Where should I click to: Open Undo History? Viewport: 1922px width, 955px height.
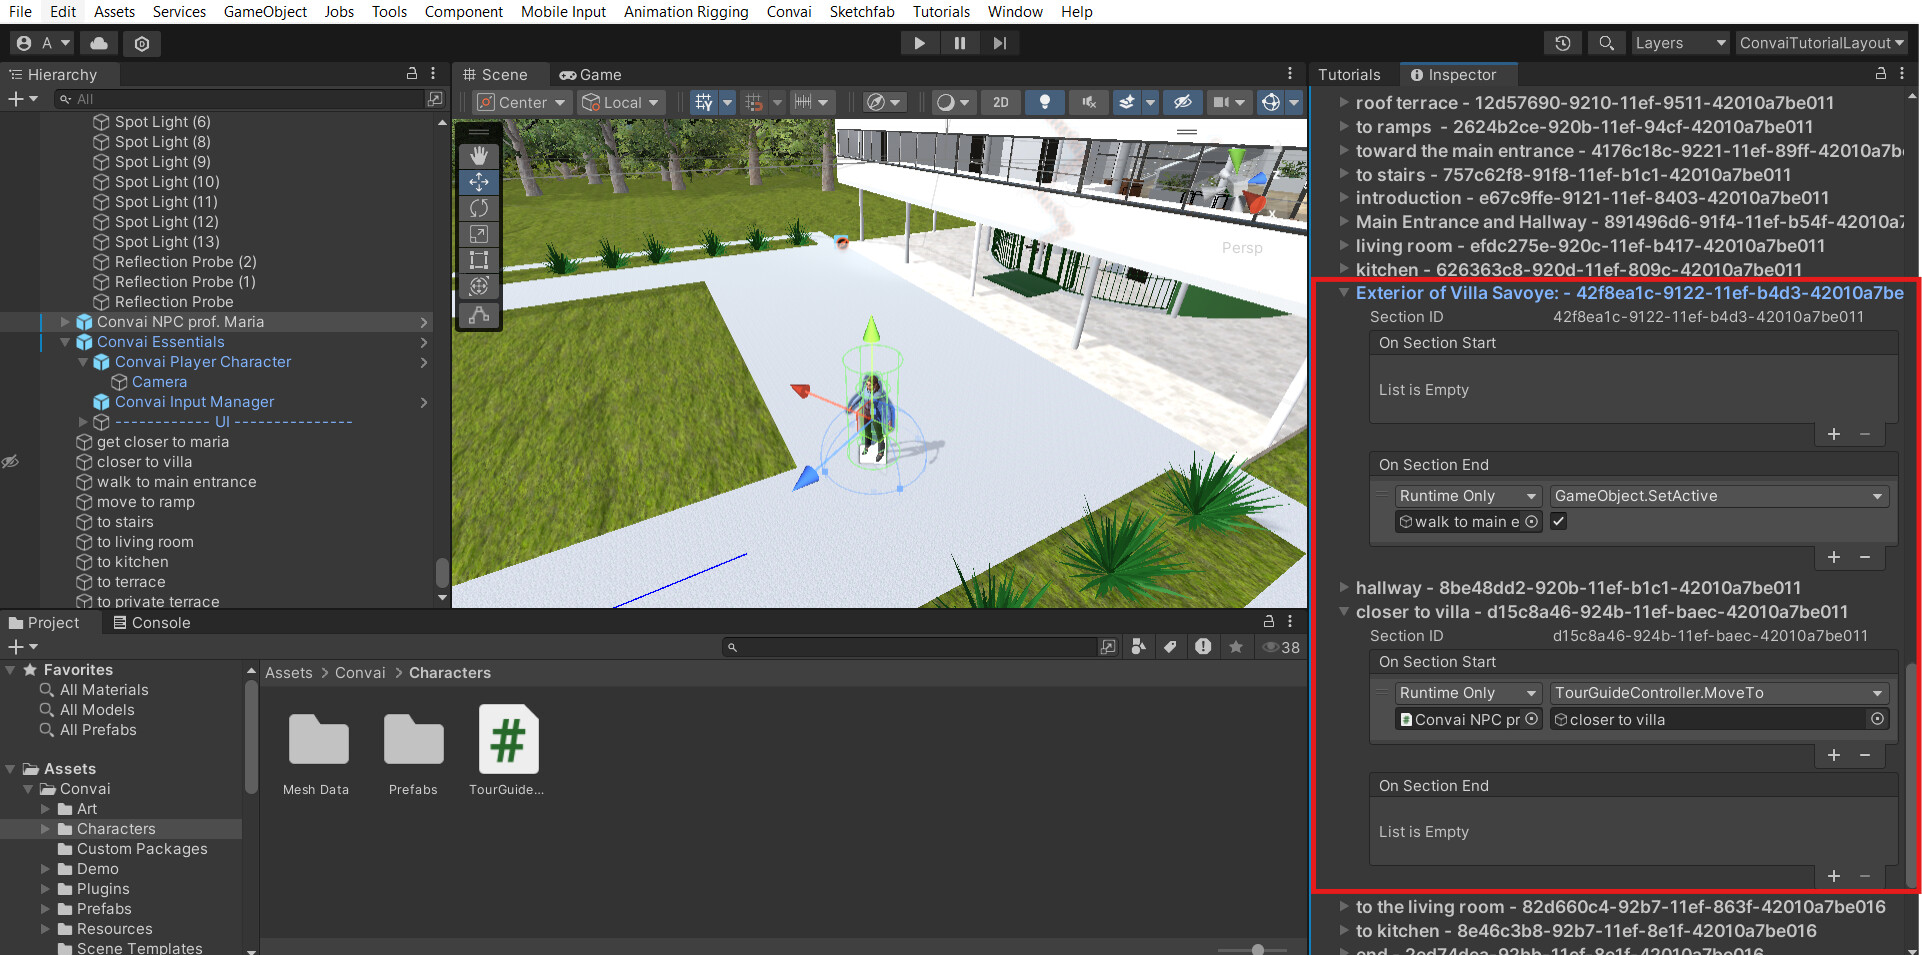click(1562, 43)
